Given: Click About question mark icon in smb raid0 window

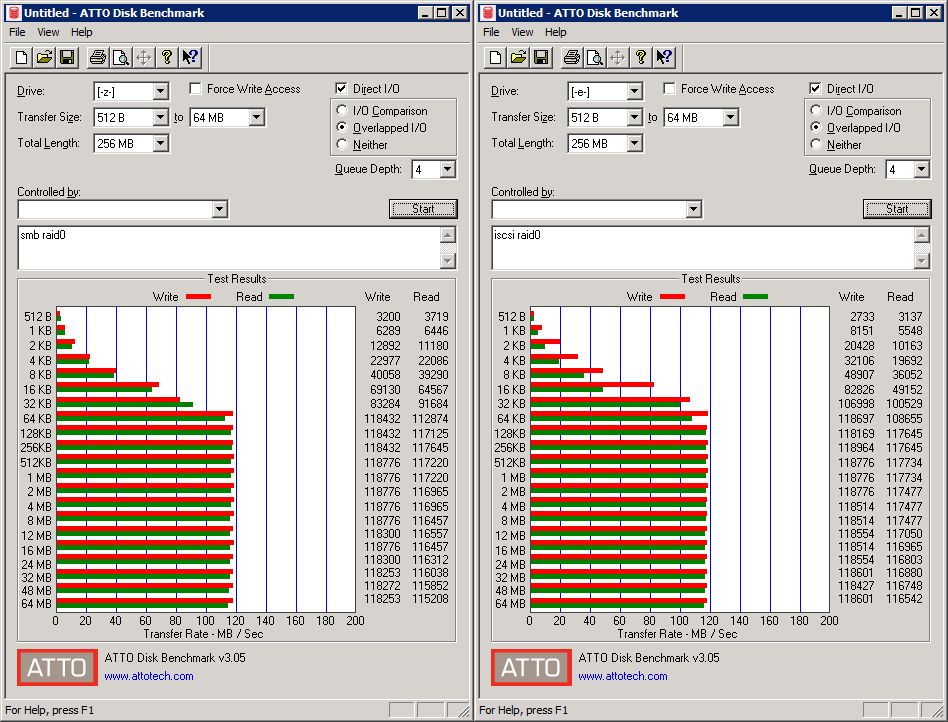Looking at the screenshot, I should [x=166, y=57].
